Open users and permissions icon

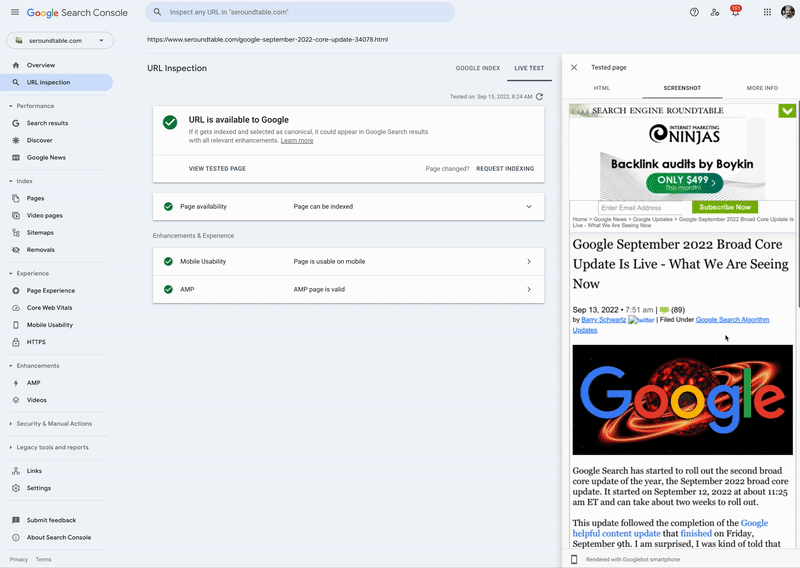click(714, 12)
